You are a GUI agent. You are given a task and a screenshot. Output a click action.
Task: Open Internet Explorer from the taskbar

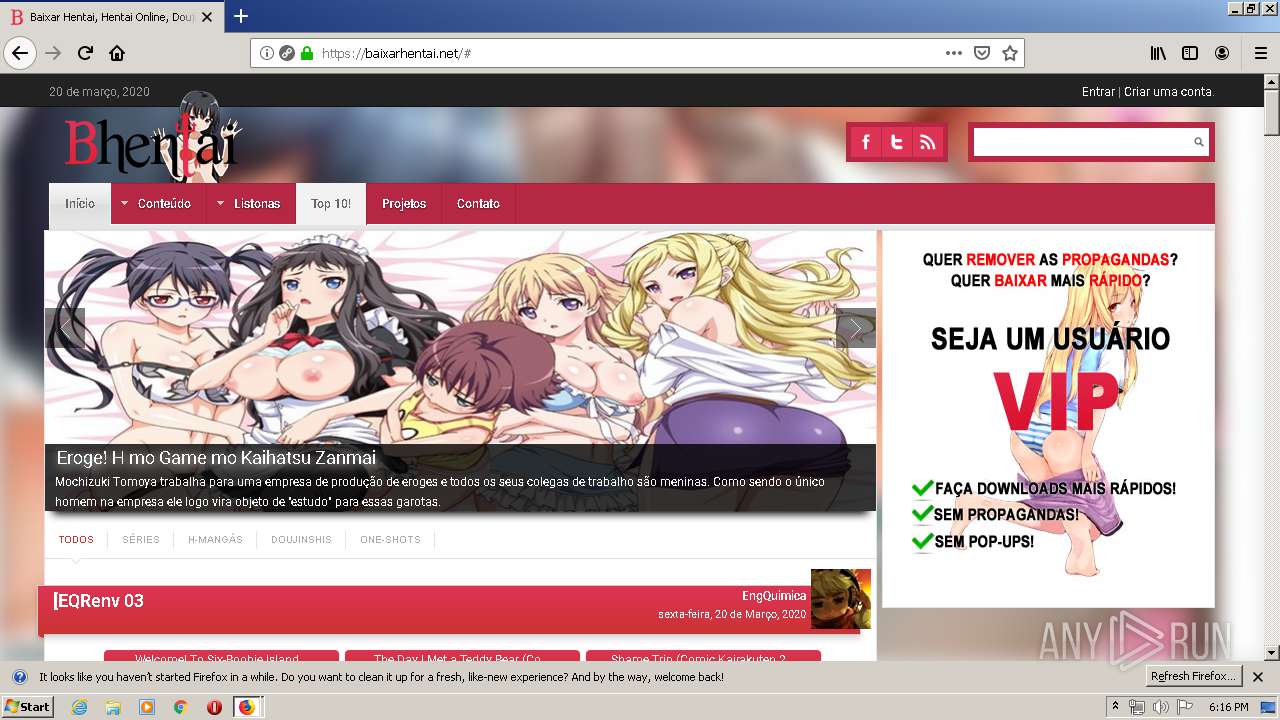pyautogui.click(x=79, y=707)
